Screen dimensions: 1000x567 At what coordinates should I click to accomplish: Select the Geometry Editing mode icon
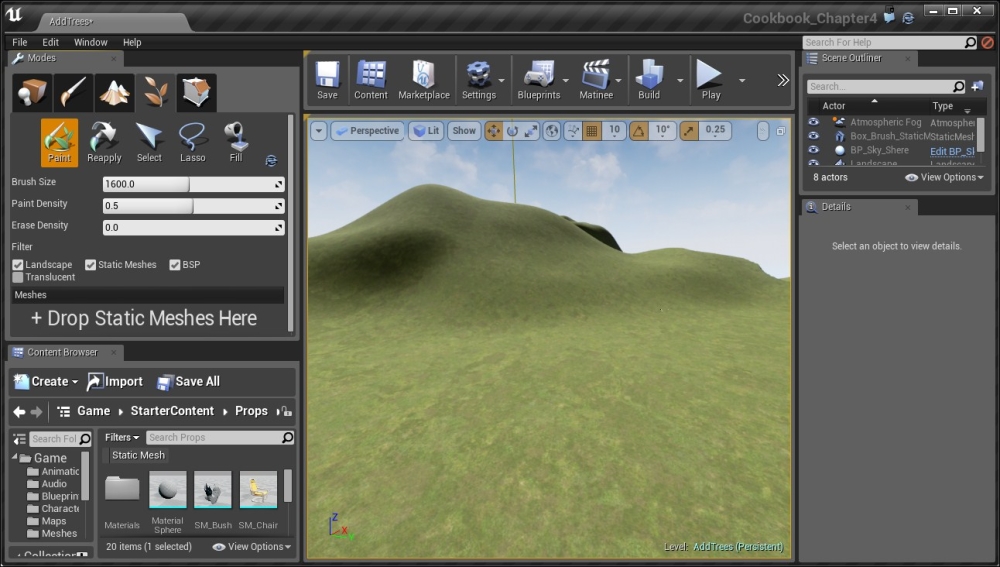196,92
